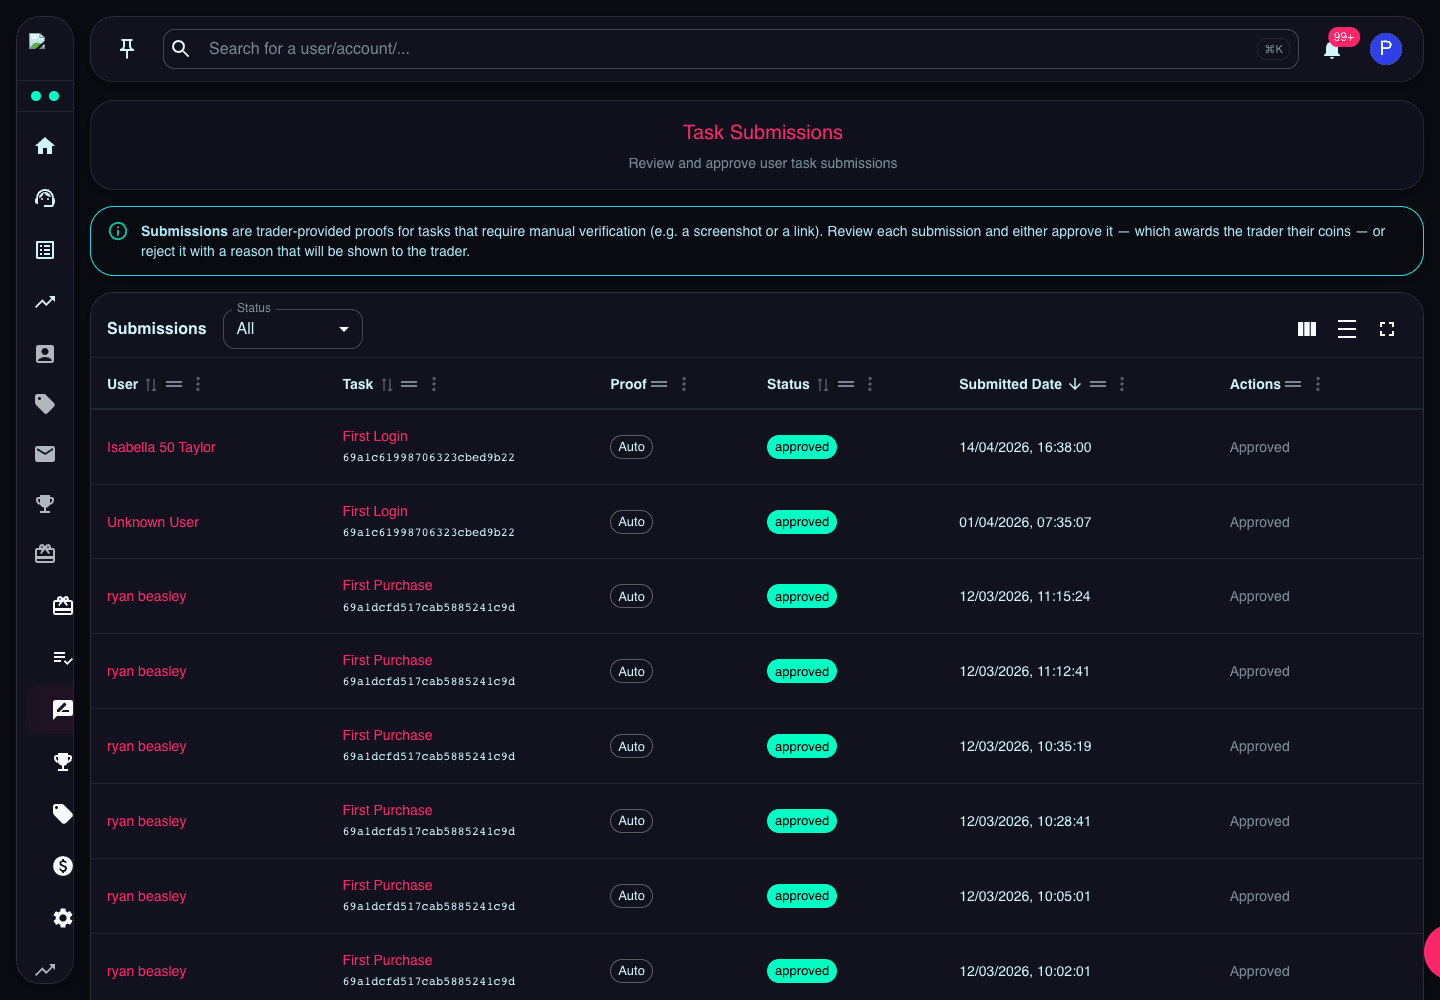The image size is (1440, 1000).
Task: Click the Task Submissions page title
Action: (x=763, y=132)
